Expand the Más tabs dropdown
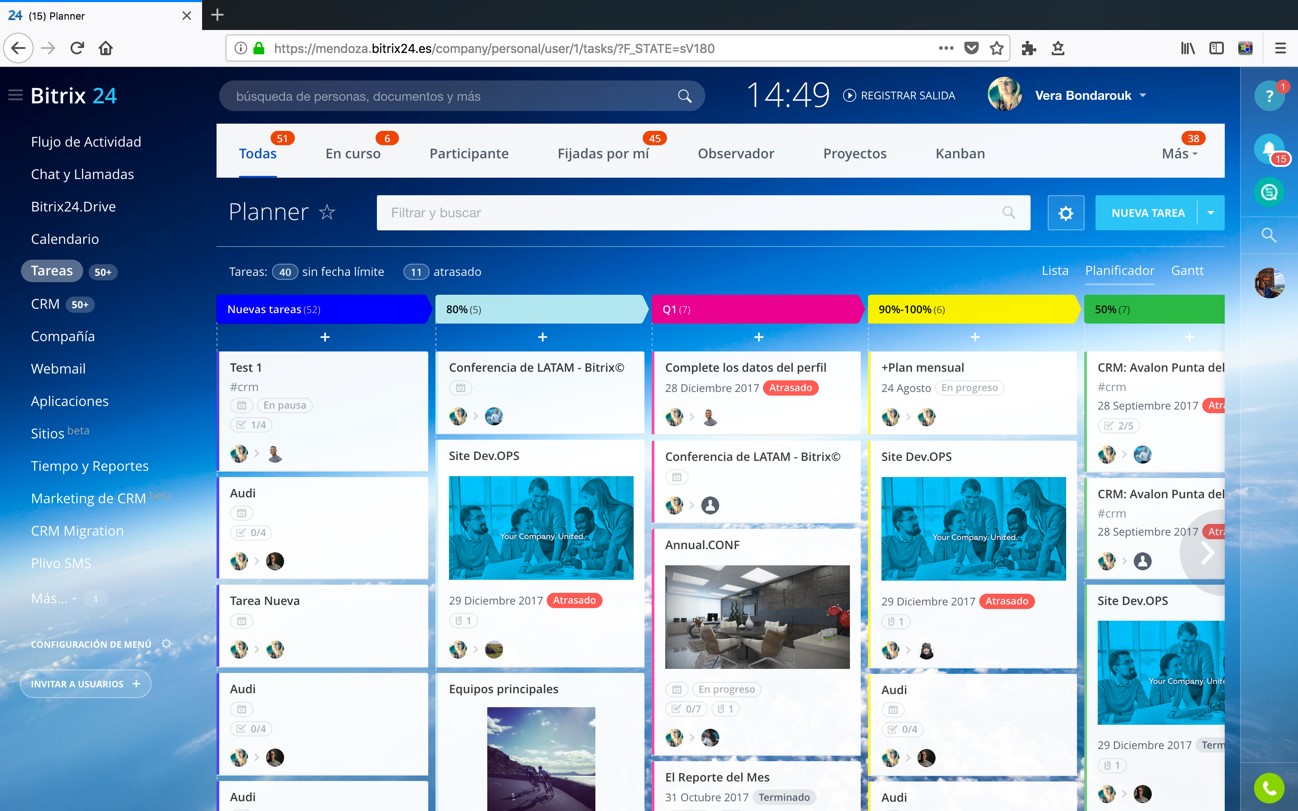This screenshot has height=811, width=1298. coord(1179,154)
